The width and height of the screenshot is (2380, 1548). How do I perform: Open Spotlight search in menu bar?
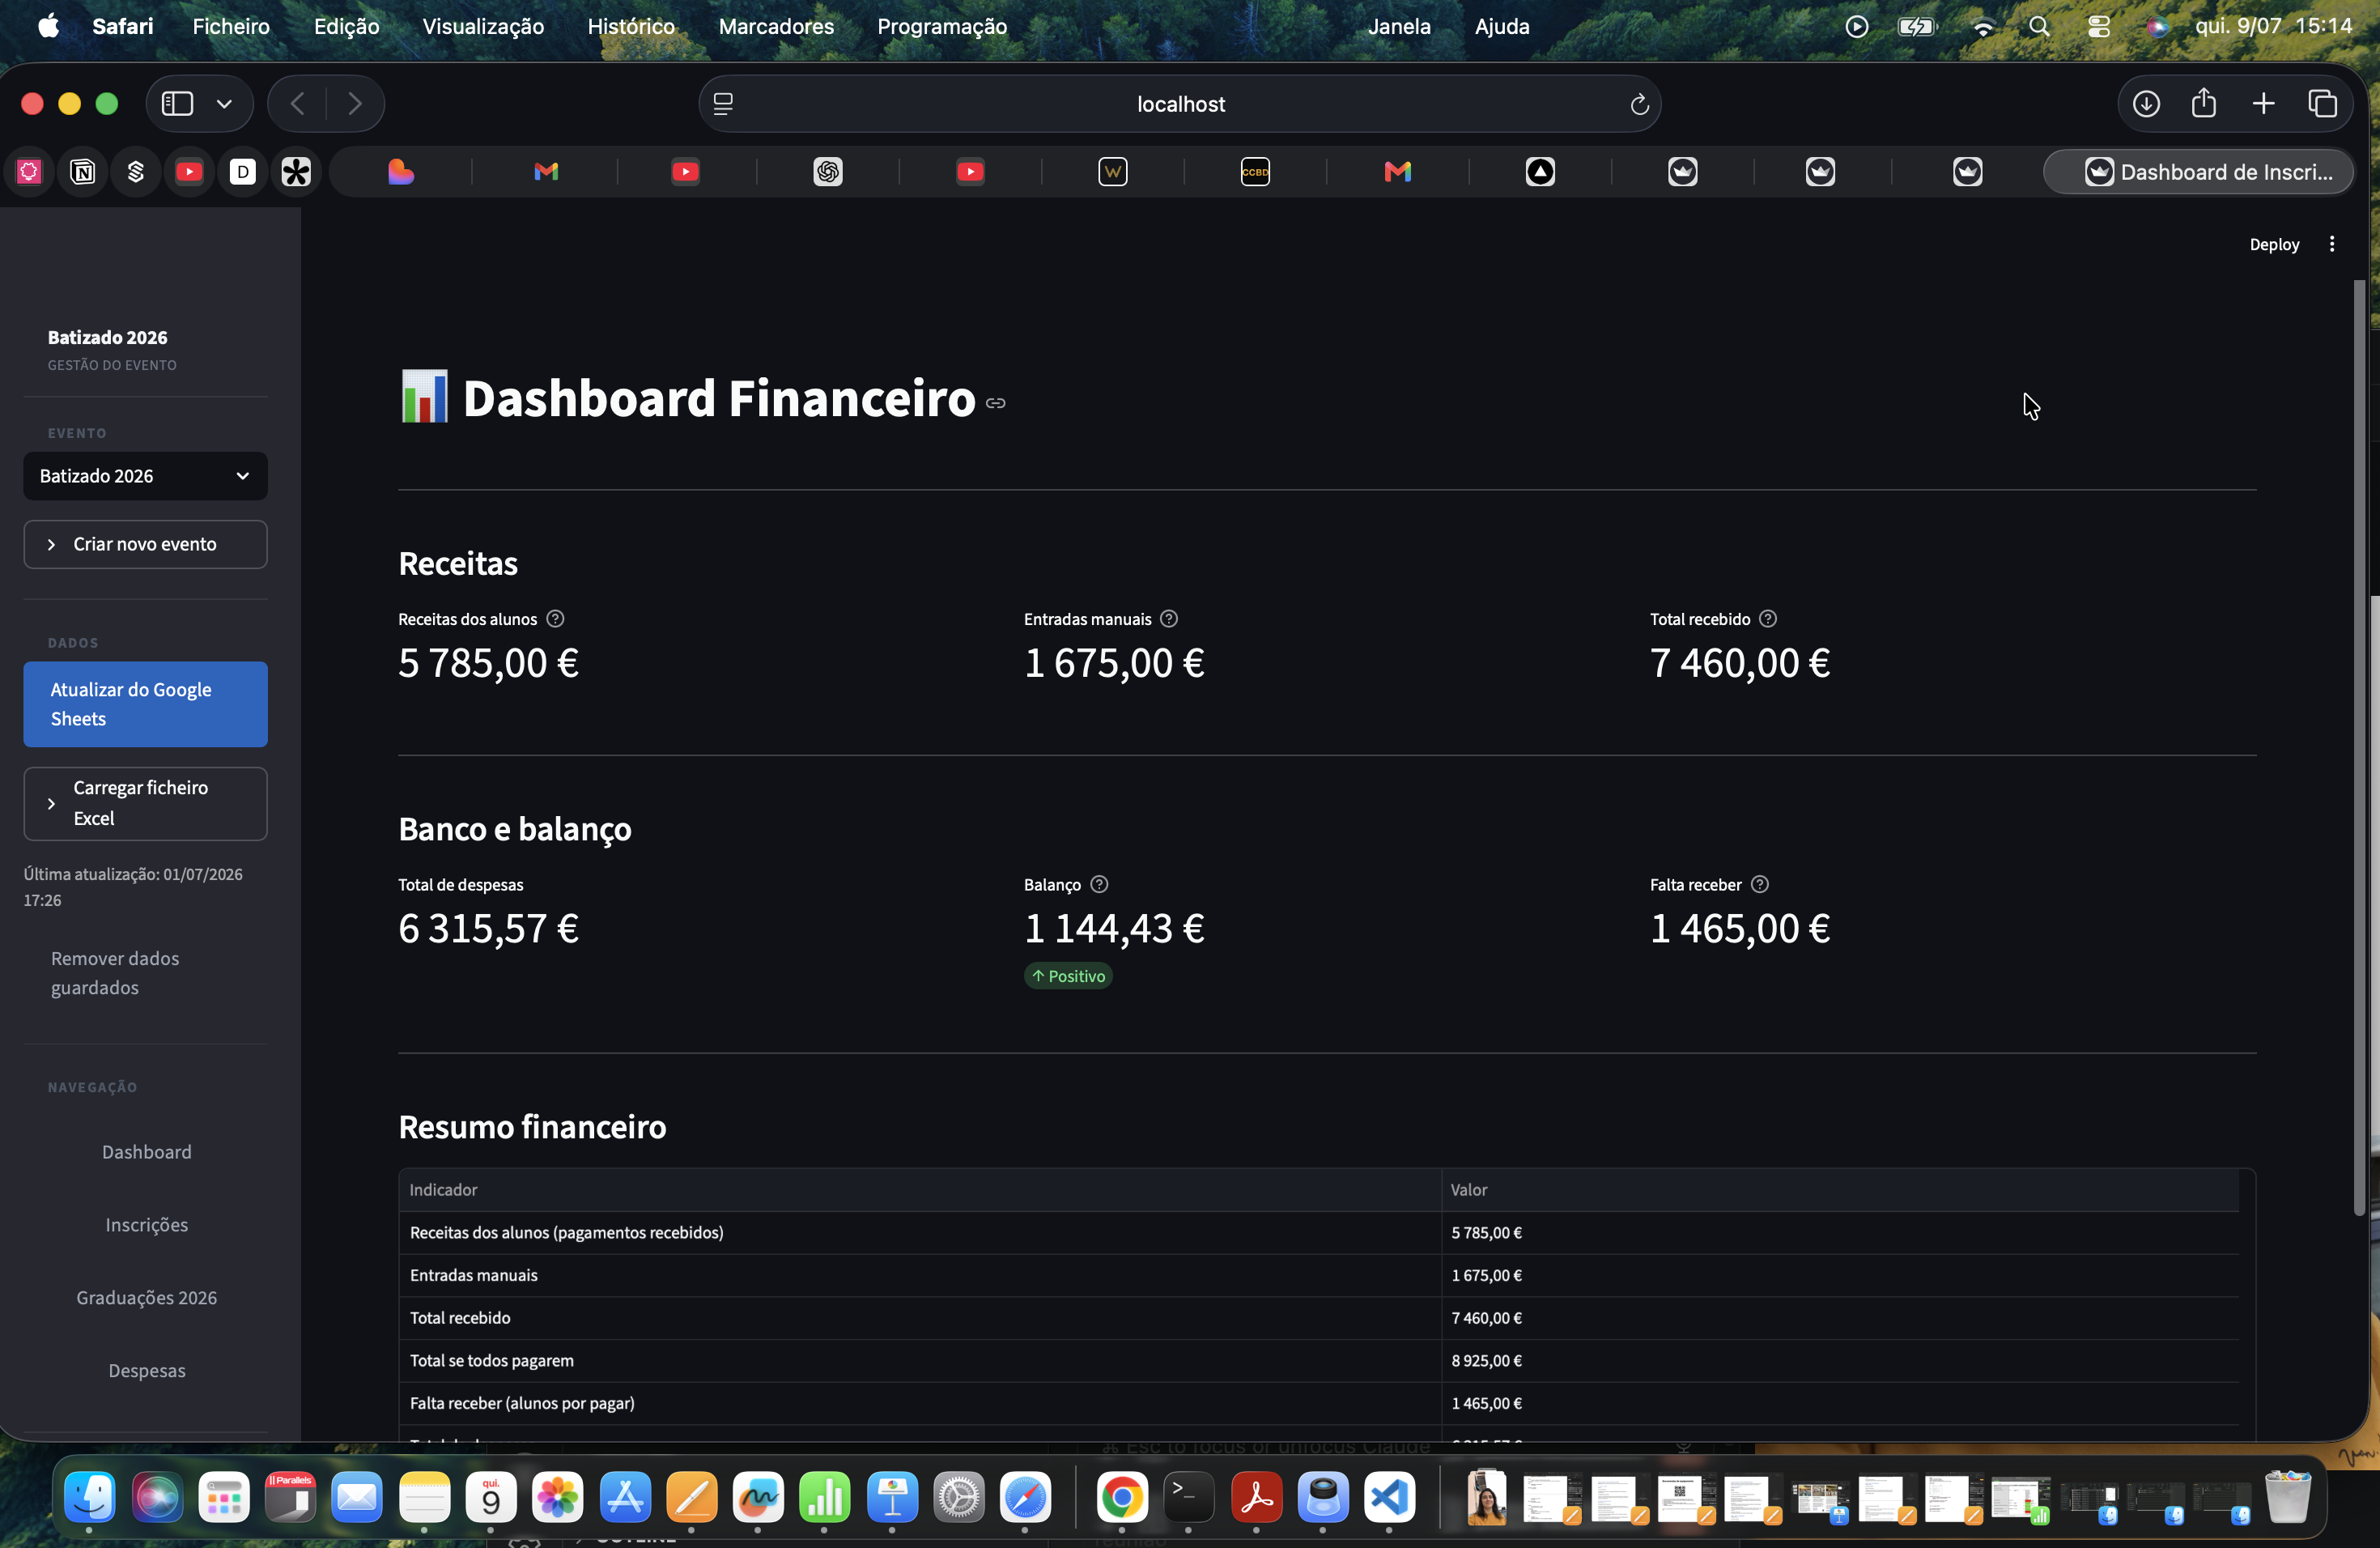pyautogui.click(x=2039, y=27)
